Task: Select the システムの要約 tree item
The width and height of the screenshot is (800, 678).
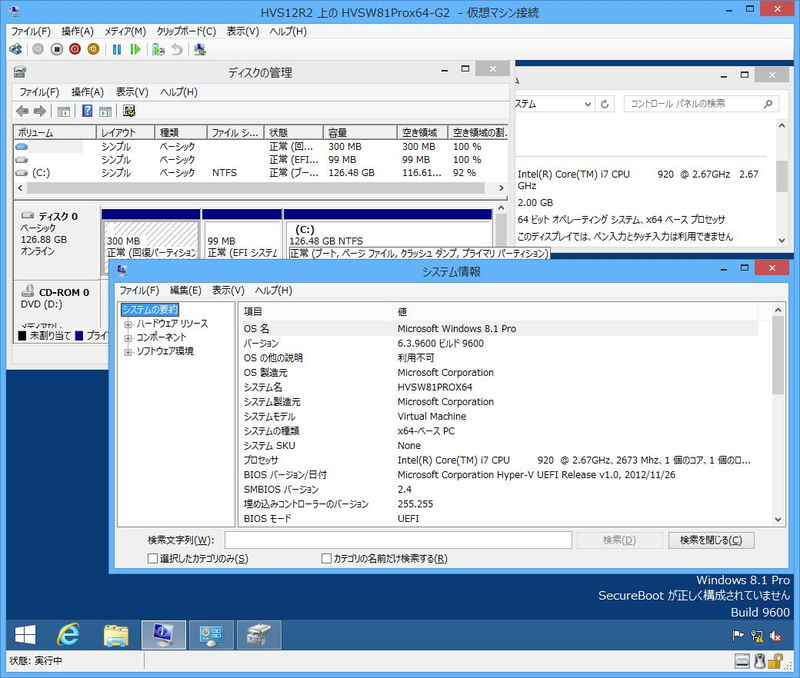Action: point(150,310)
